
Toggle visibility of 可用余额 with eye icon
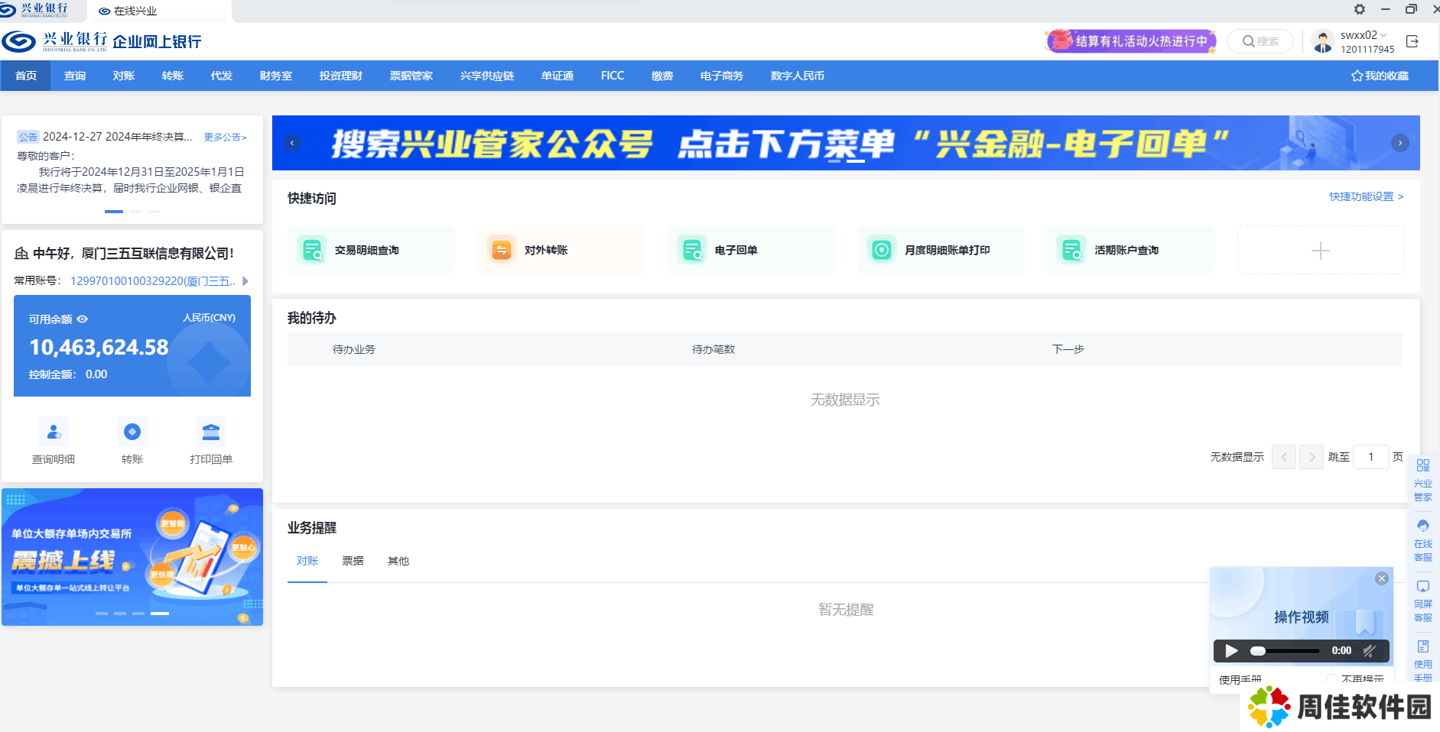(83, 319)
